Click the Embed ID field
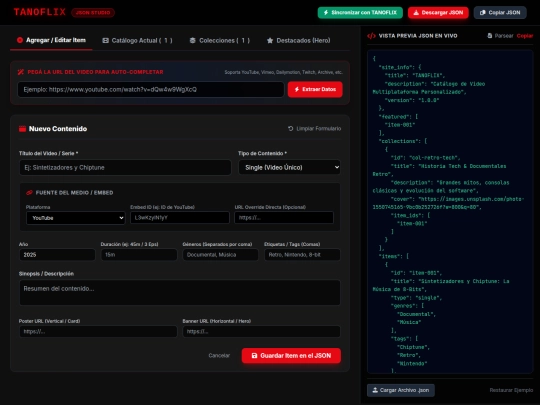540x405 pixels. 180,218
